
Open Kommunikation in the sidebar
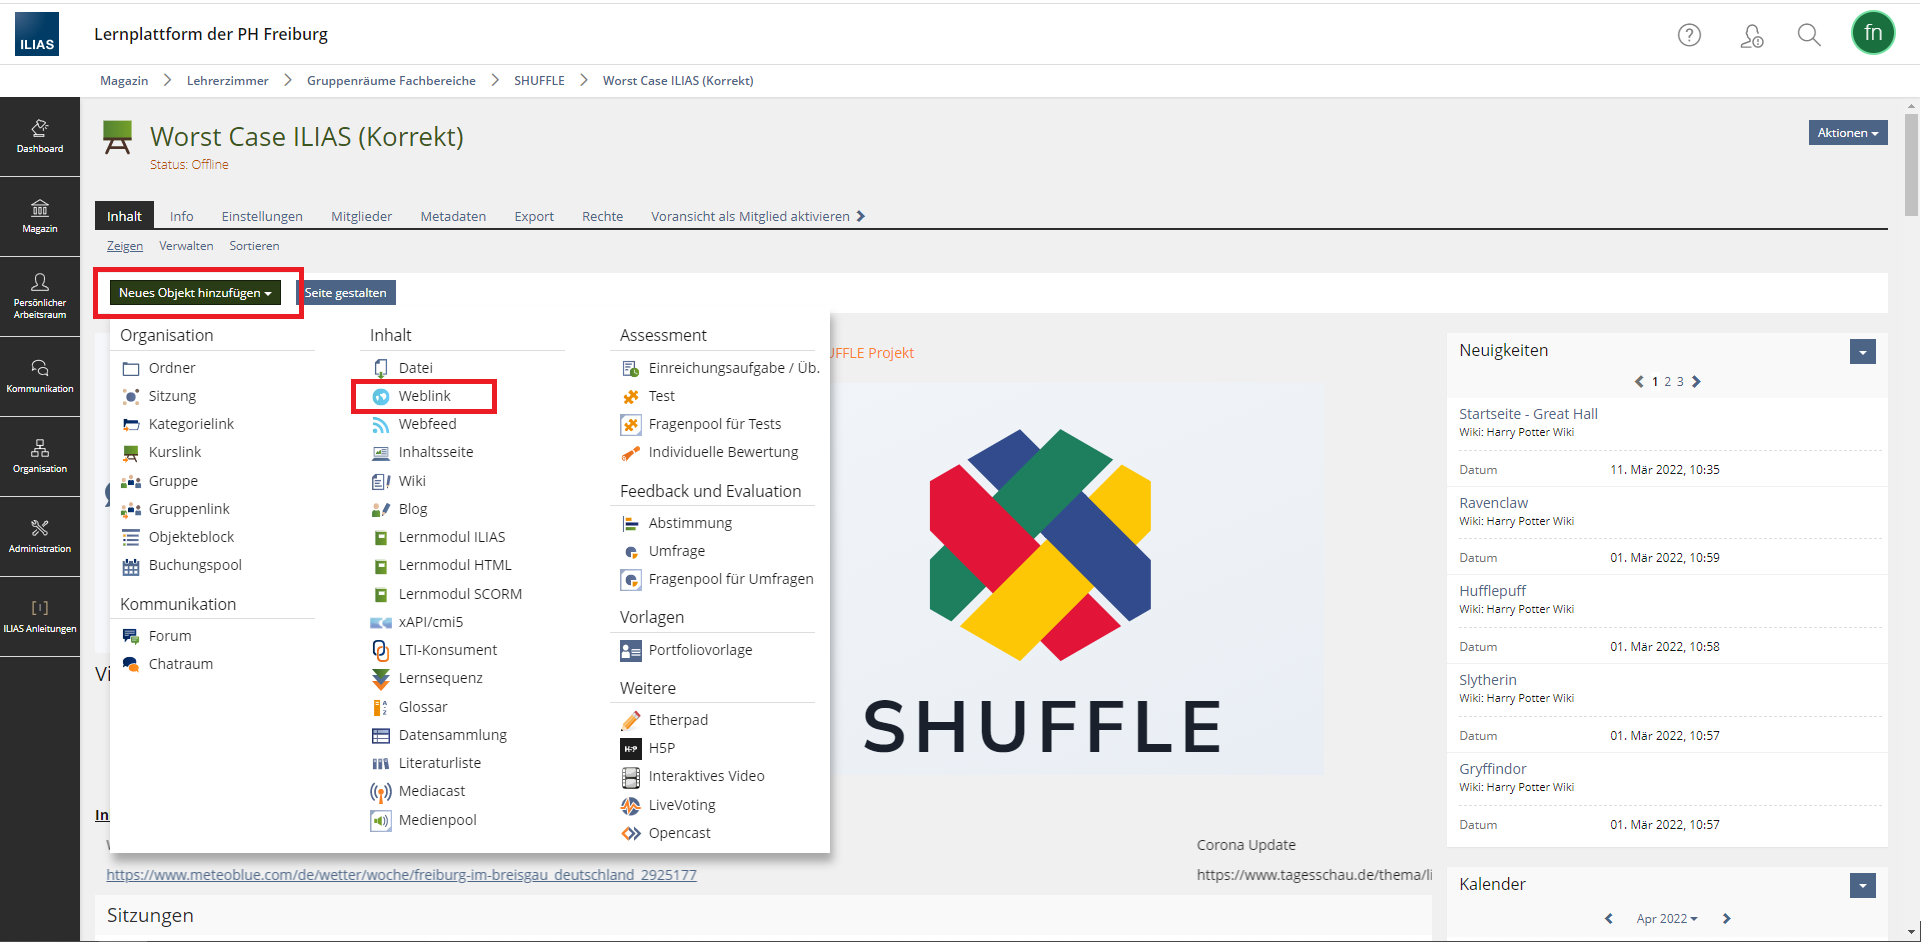40,376
